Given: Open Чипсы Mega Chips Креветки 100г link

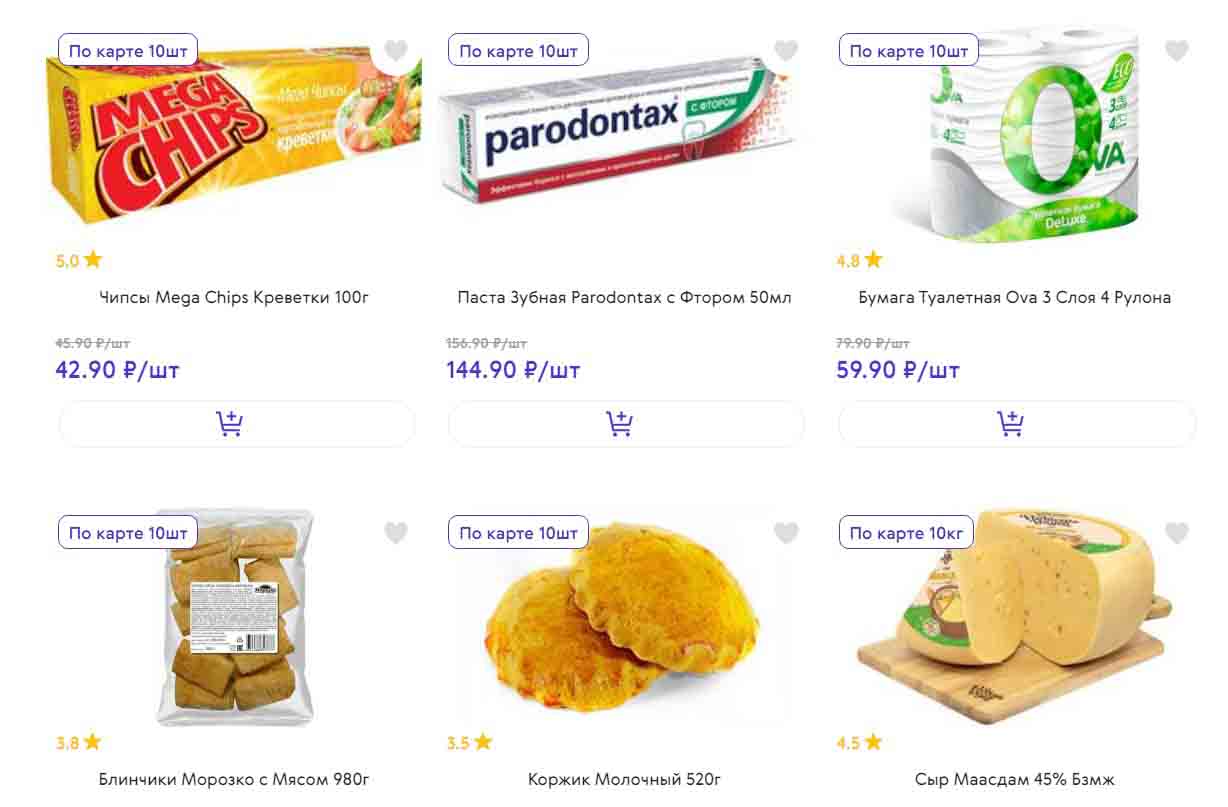Looking at the screenshot, I should [x=235, y=297].
